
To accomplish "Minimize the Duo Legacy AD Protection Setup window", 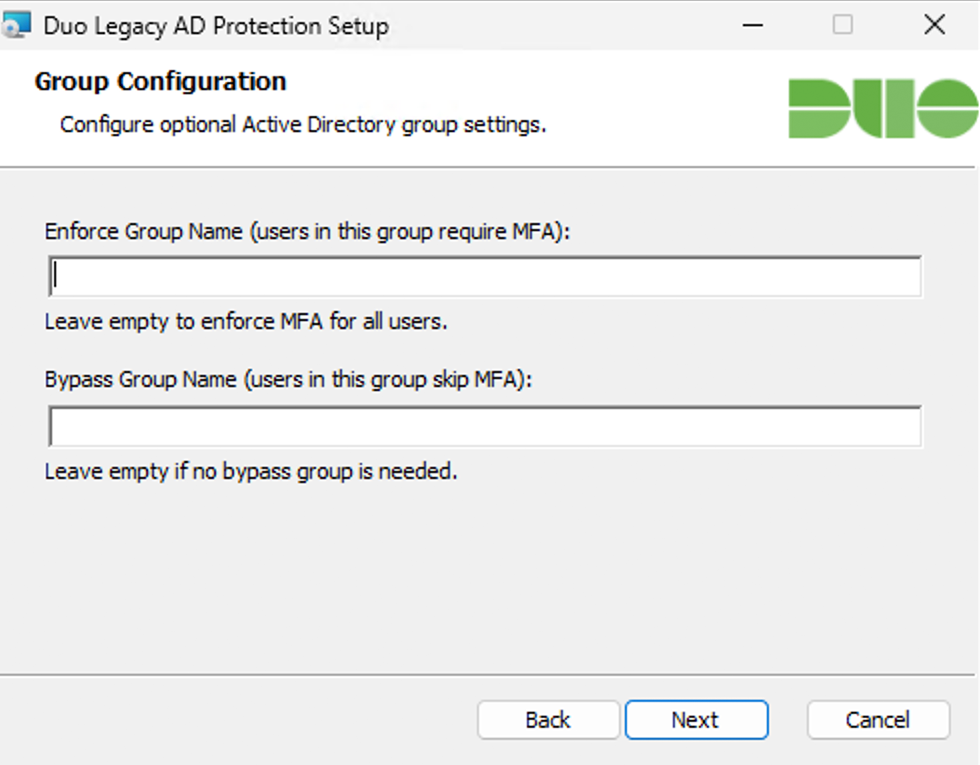I will click(x=752, y=26).
